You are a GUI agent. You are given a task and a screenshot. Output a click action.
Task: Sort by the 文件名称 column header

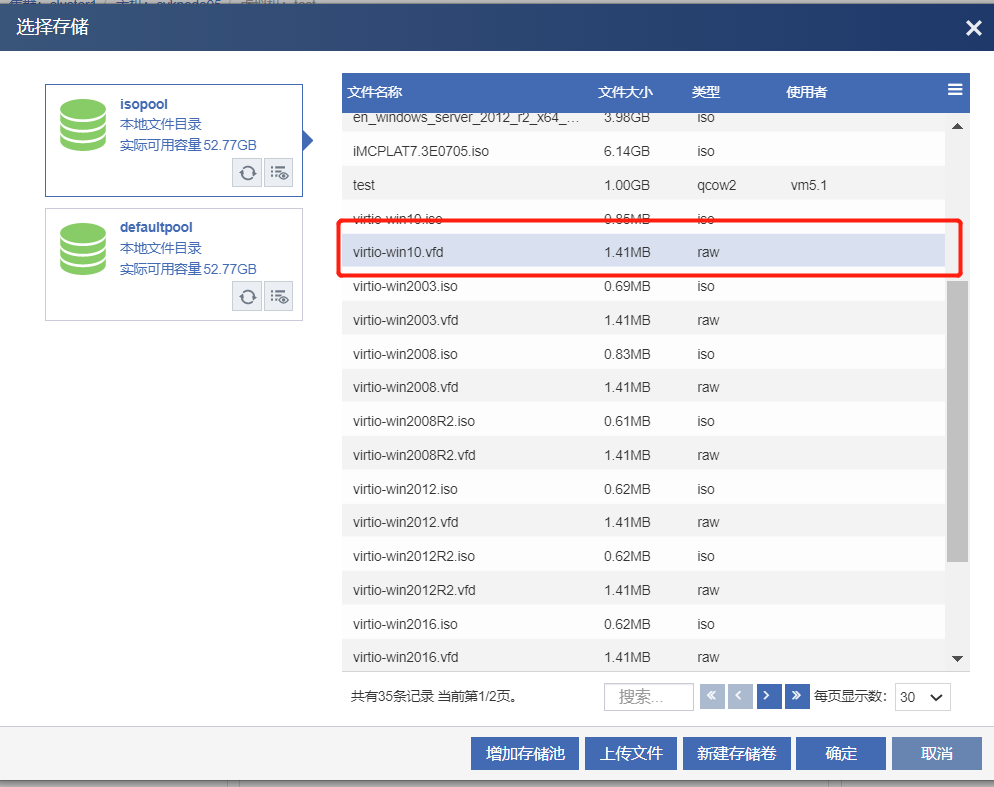click(375, 92)
